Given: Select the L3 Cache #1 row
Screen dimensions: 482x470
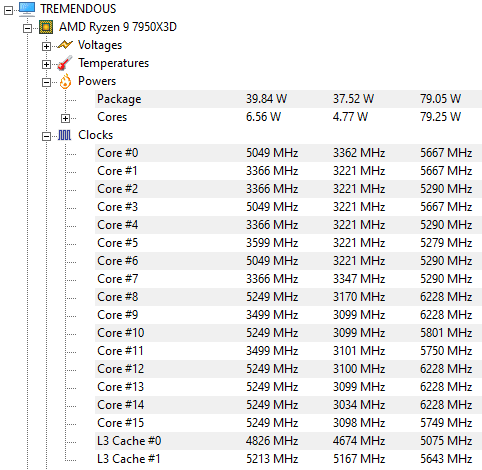Looking at the screenshot, I should click(288, 459).
